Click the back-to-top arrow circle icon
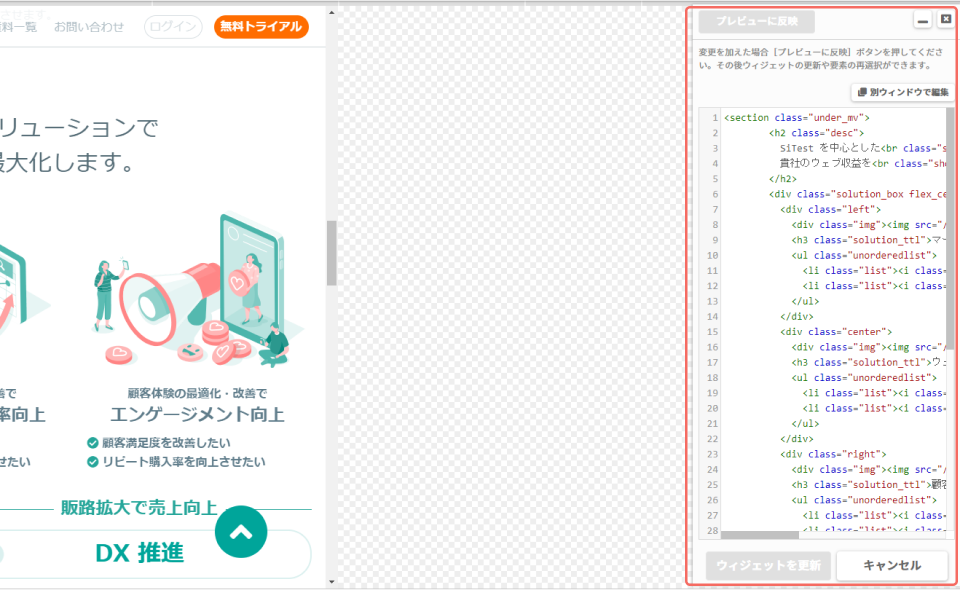Image resolution: width=960 pixels, height=593 pixels. pyautogui.click(x=241, y=531)
